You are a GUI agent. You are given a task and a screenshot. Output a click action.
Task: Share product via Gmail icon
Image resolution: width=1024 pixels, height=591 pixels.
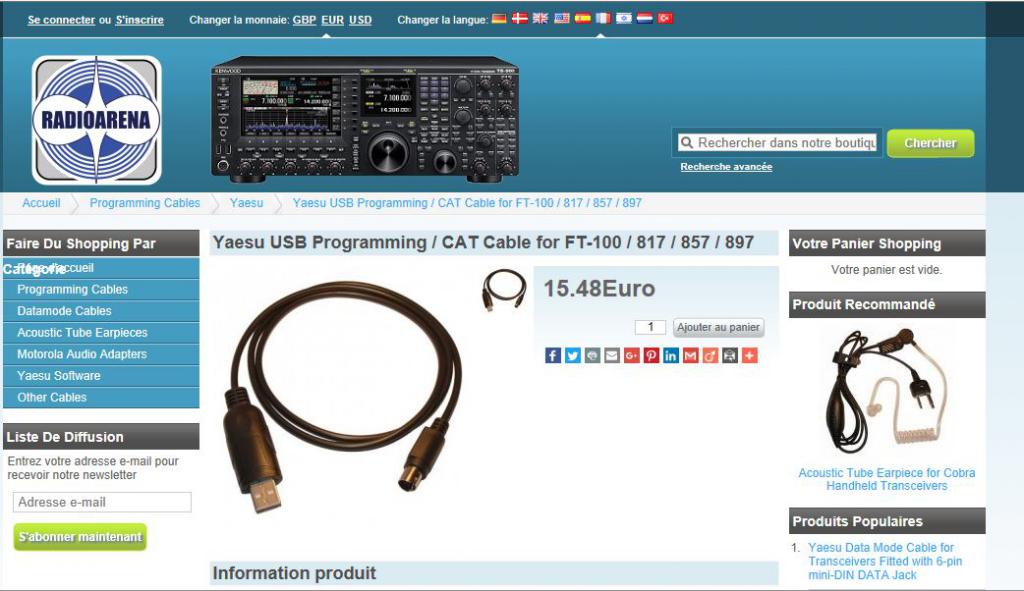(690, 355)
